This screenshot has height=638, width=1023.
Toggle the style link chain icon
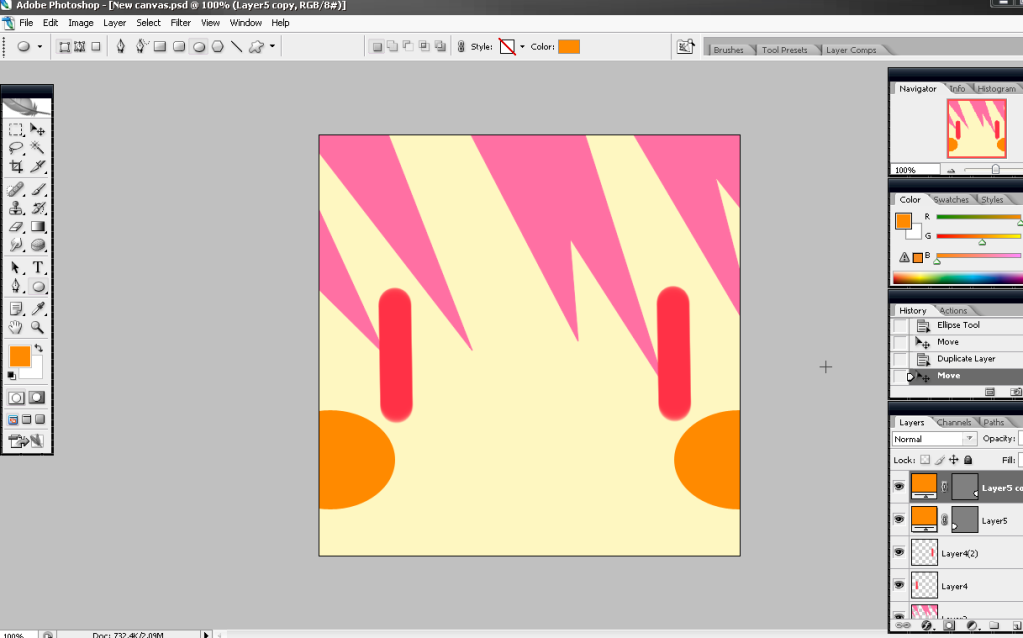[461, 47]
